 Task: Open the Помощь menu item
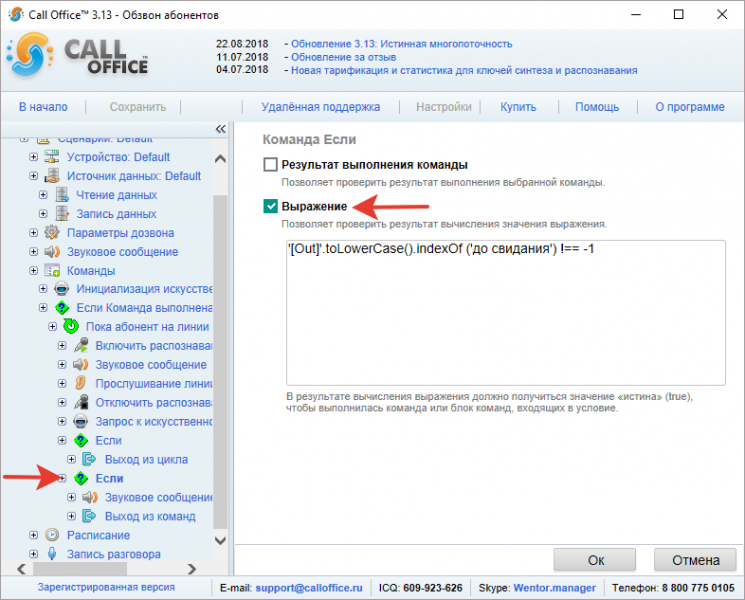[597, 107]
